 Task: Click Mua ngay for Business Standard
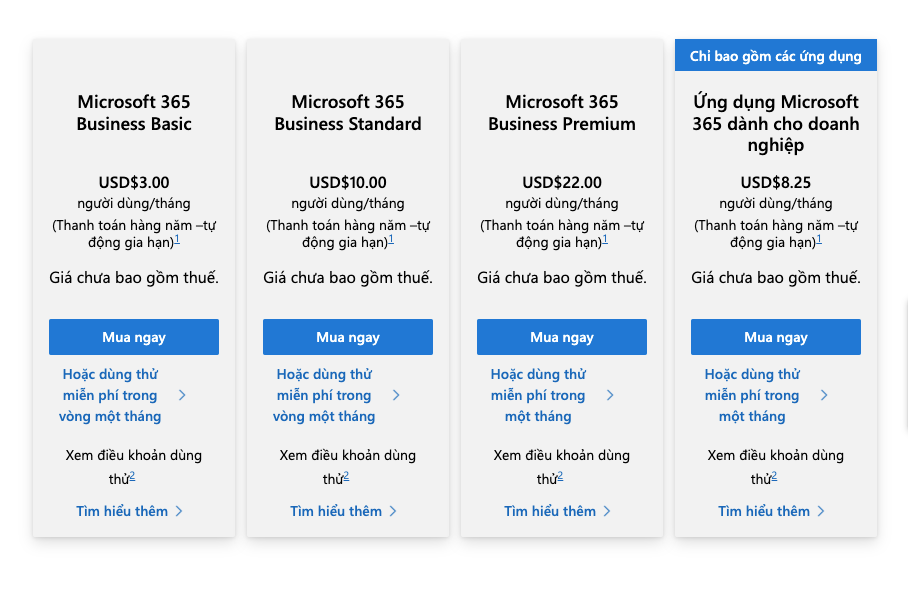348,337
